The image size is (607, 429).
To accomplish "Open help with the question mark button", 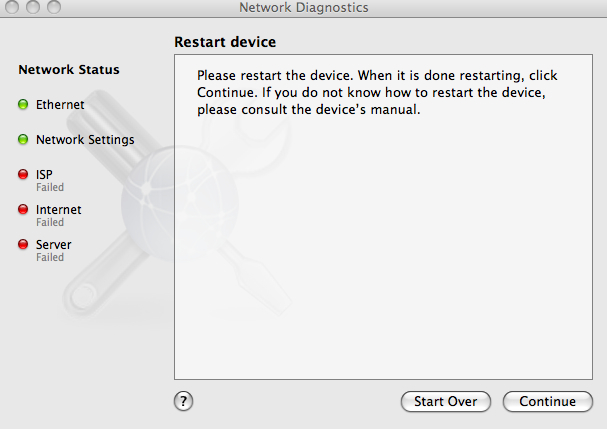I will (x=183, y=401).
